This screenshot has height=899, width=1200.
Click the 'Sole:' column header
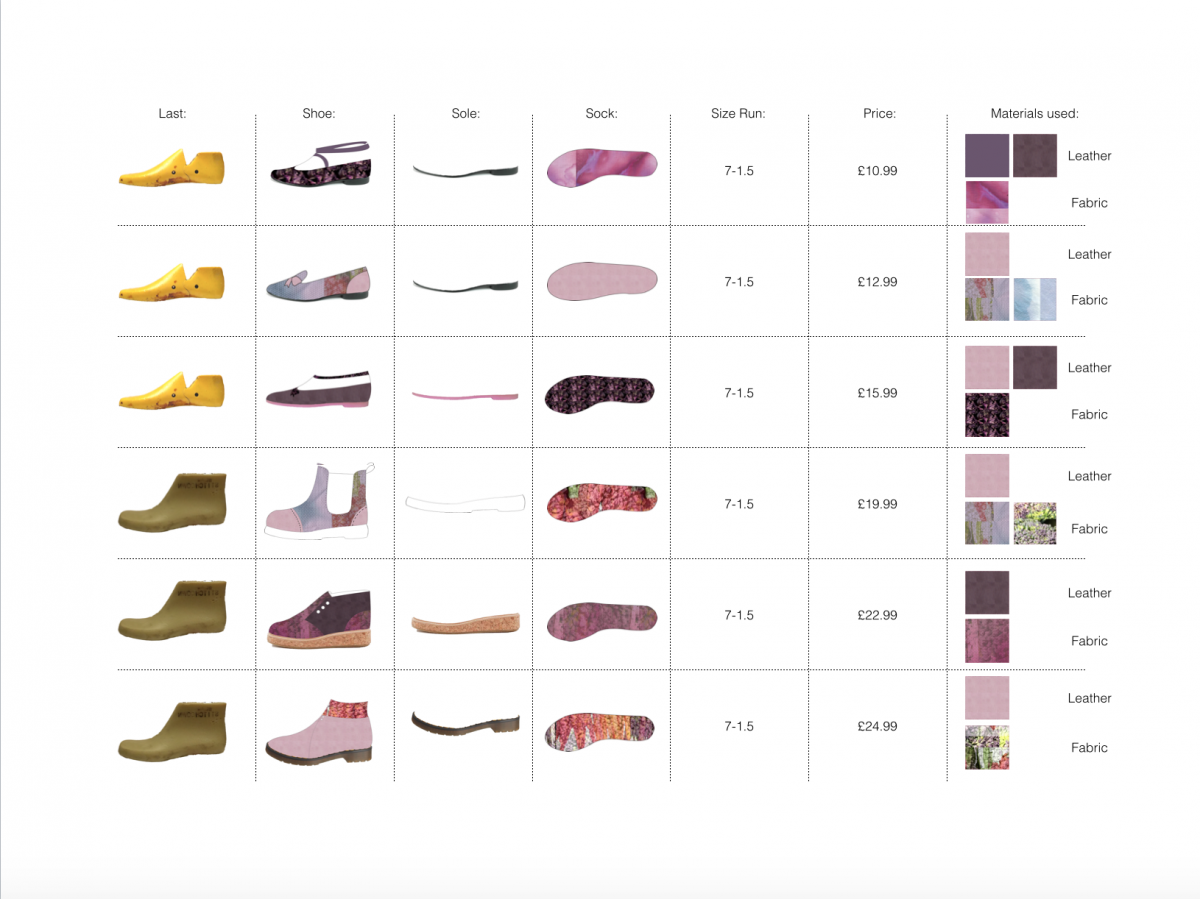[x=466, y=114]
